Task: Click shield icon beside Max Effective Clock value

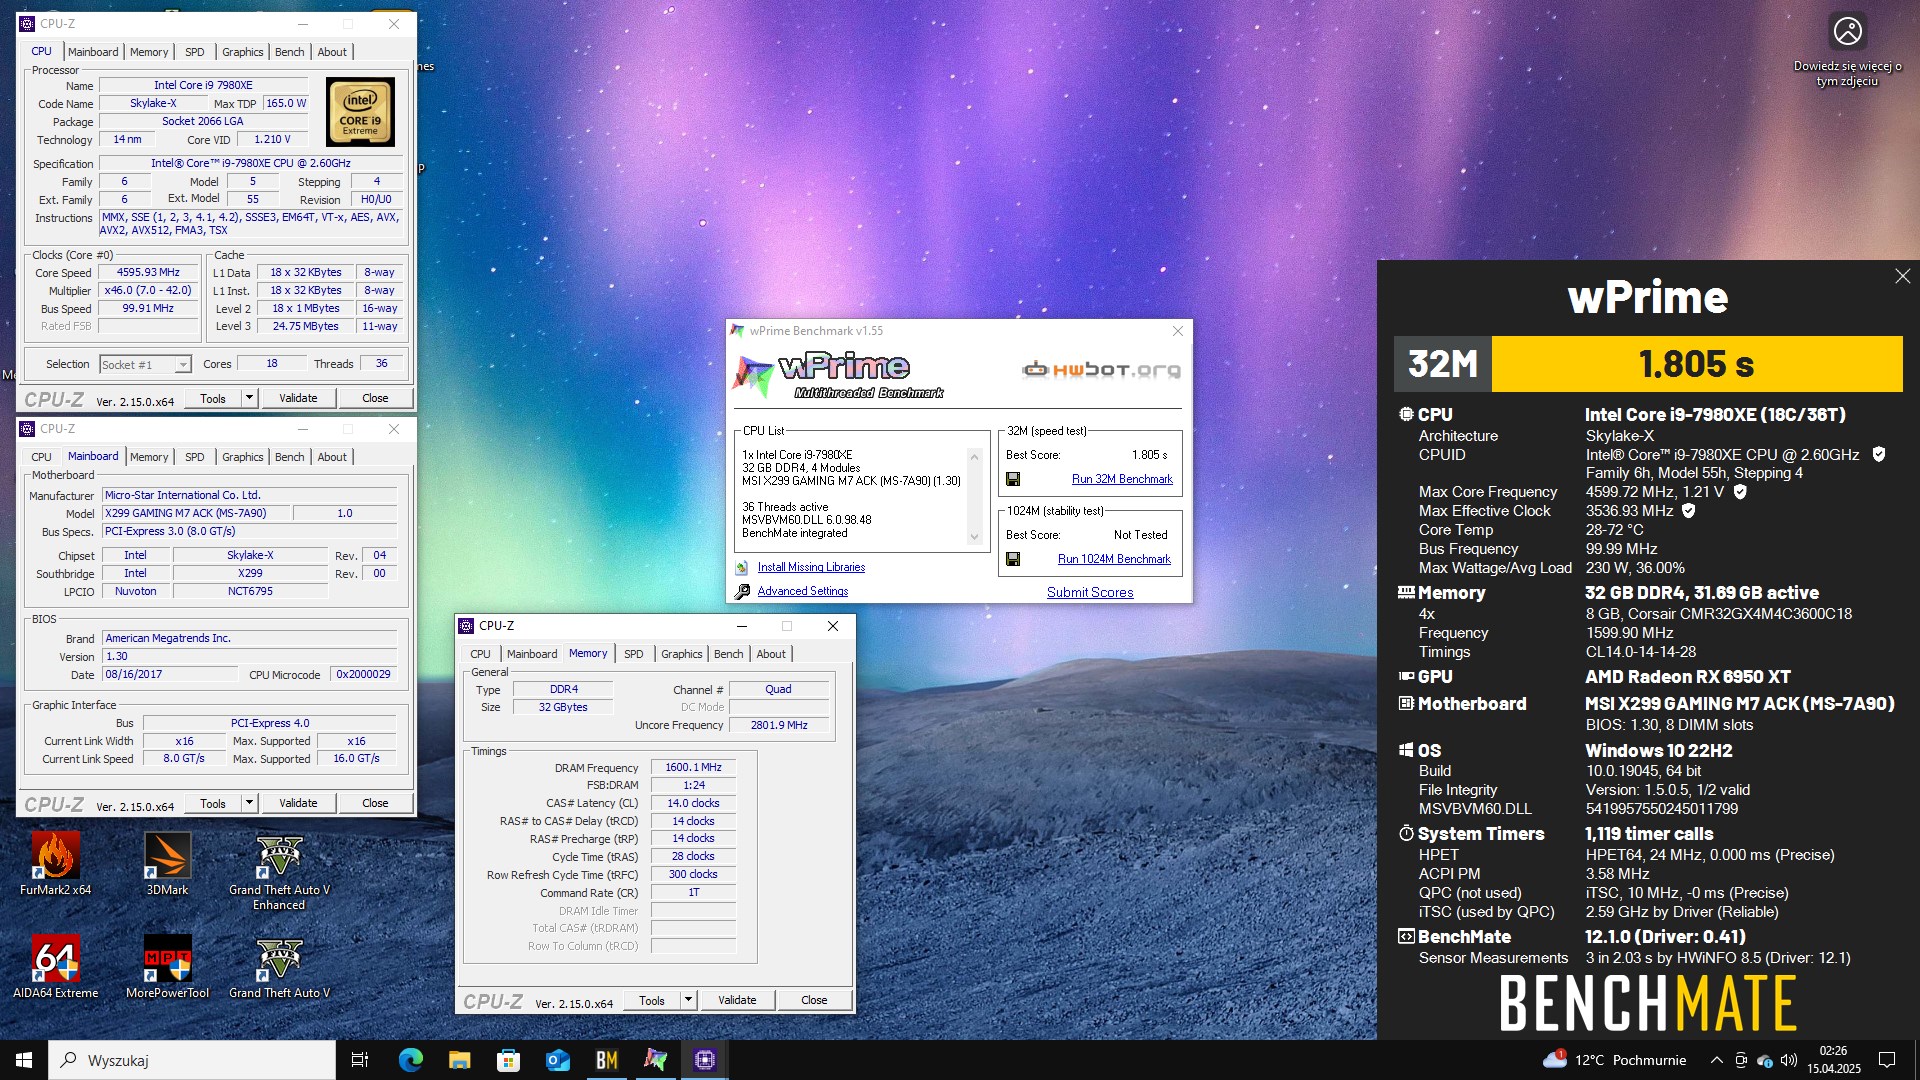Action: (1689, 511)
